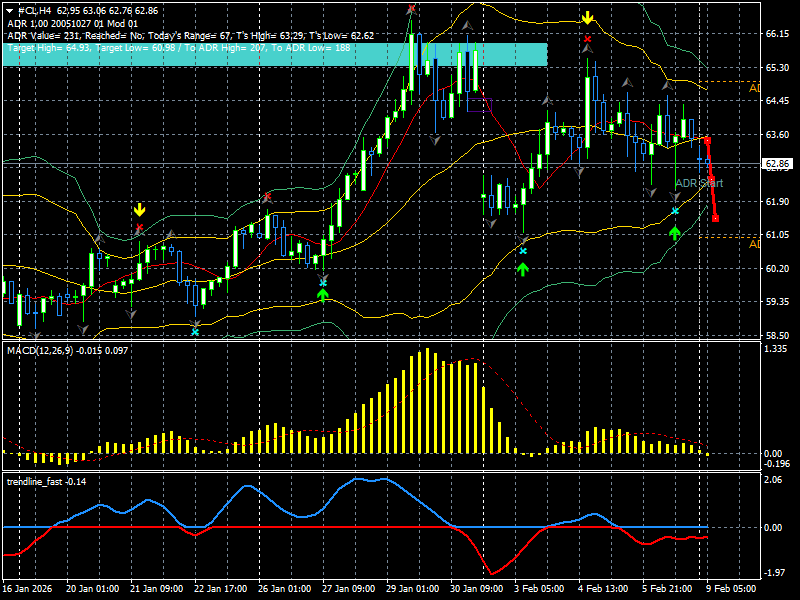Viewport: 800px width, 600px height.
Task: Click the "ADR 1,00 20051027 01 Mod 01" label
Action: [72, 23]
